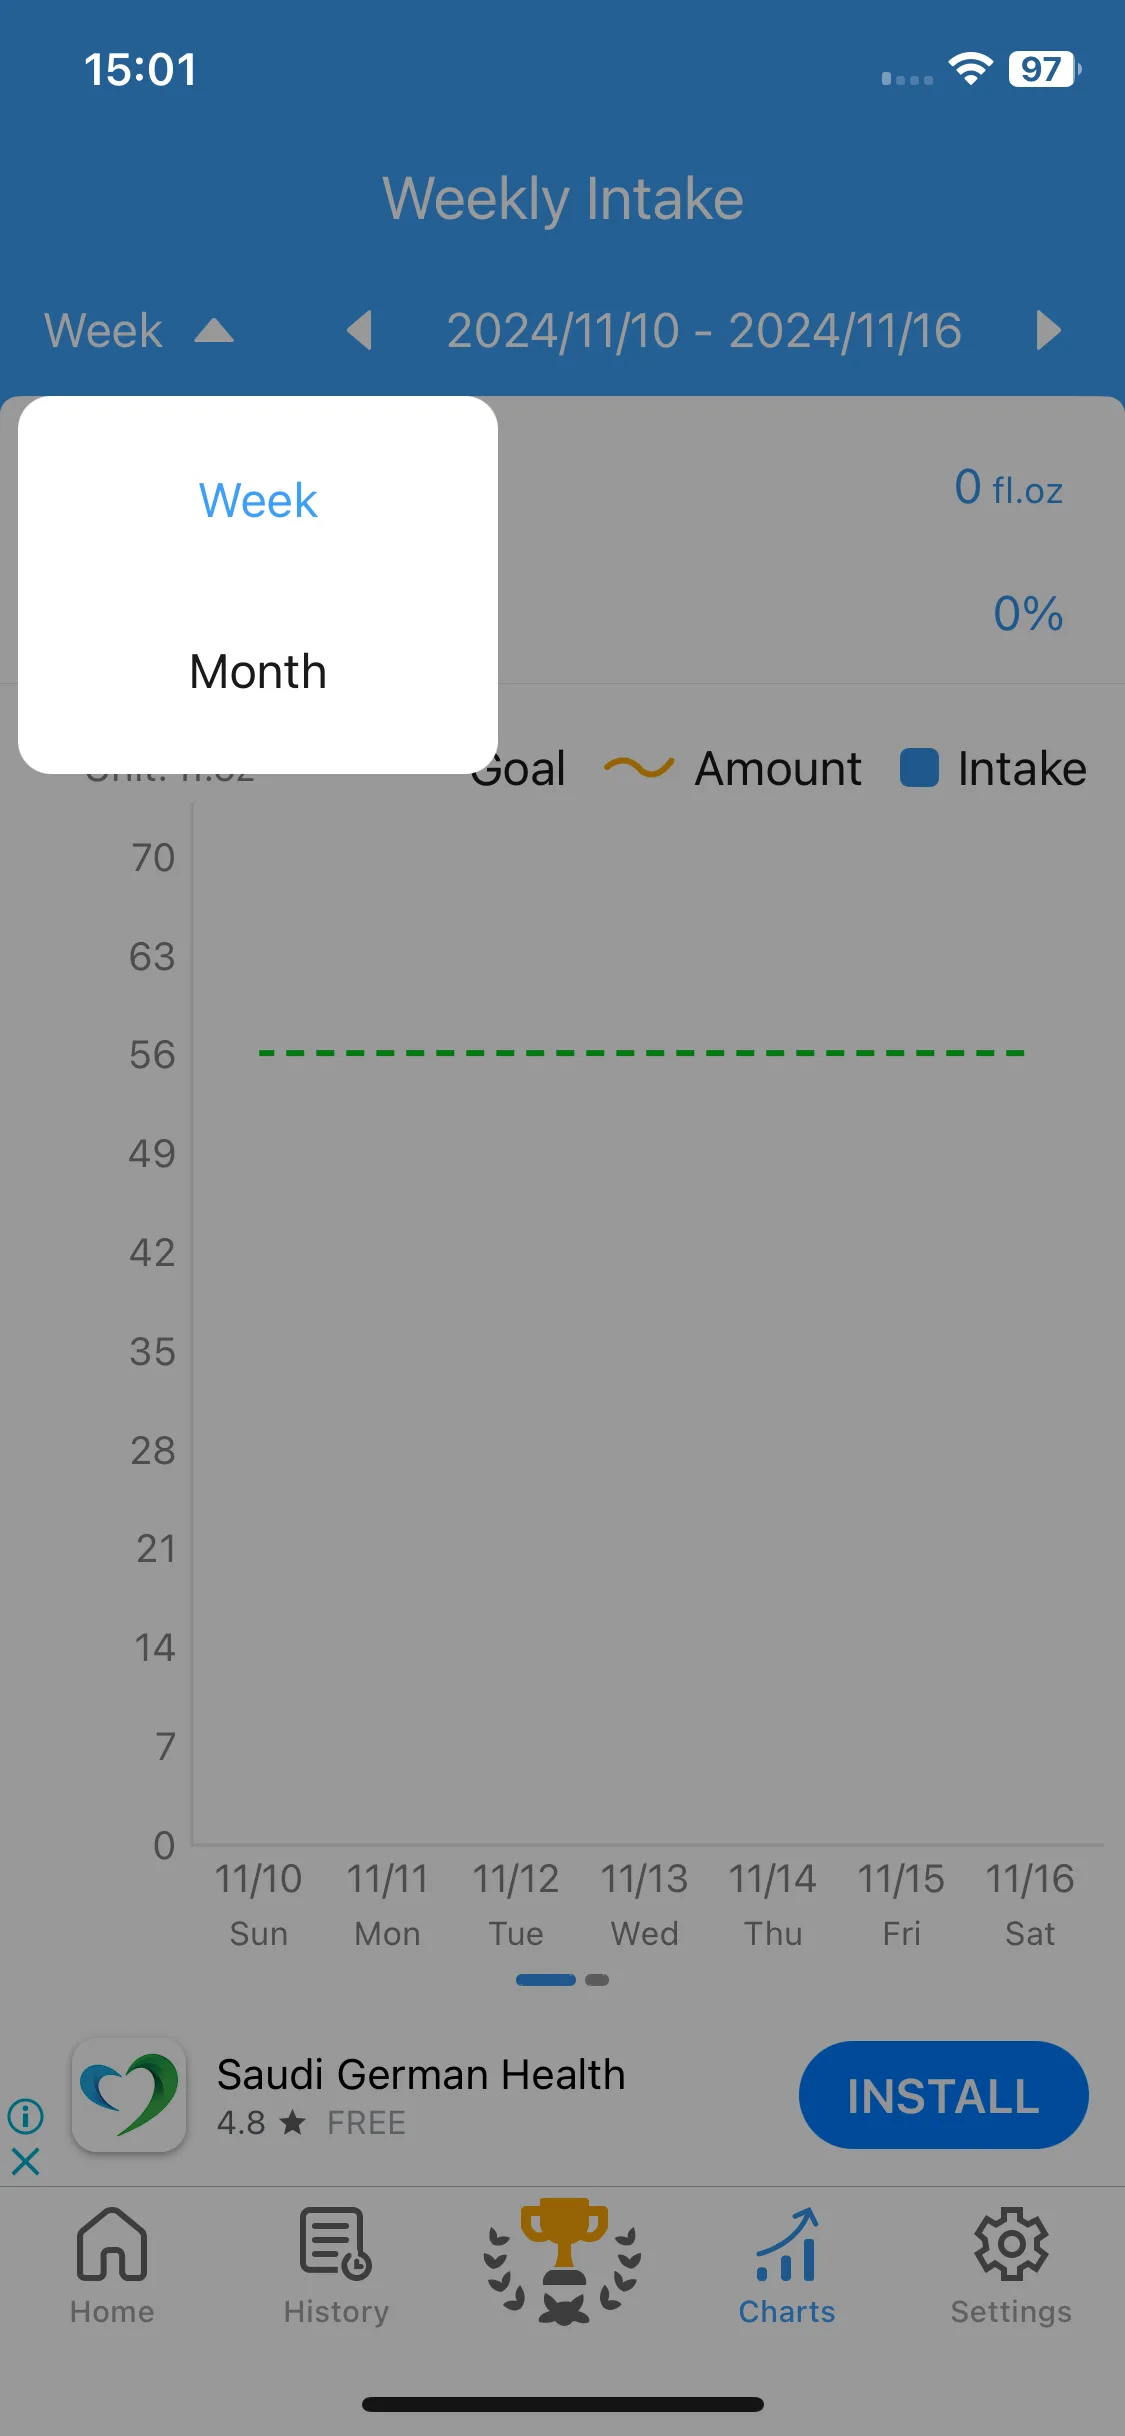This screenshot has width=1125, height=2436.
Task: Tap the trophy achievements icon
Action: tap(563, 2260)
